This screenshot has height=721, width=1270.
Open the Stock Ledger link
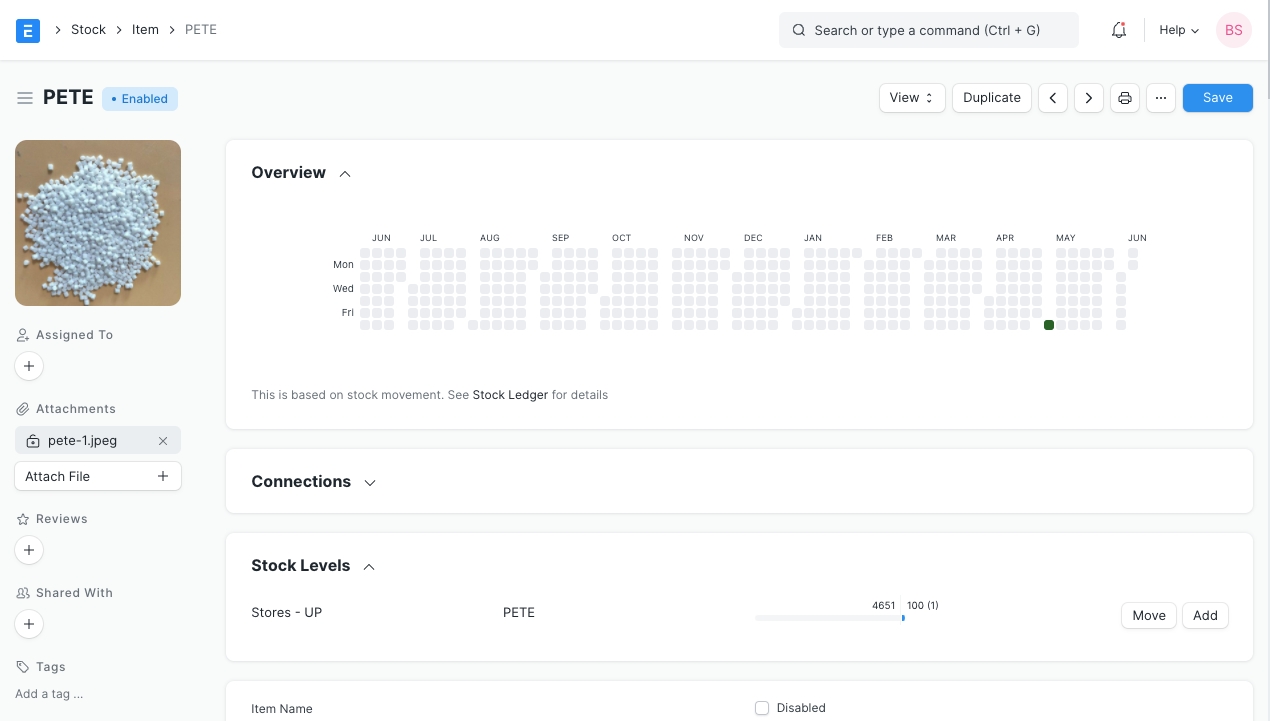pos(510,395)
